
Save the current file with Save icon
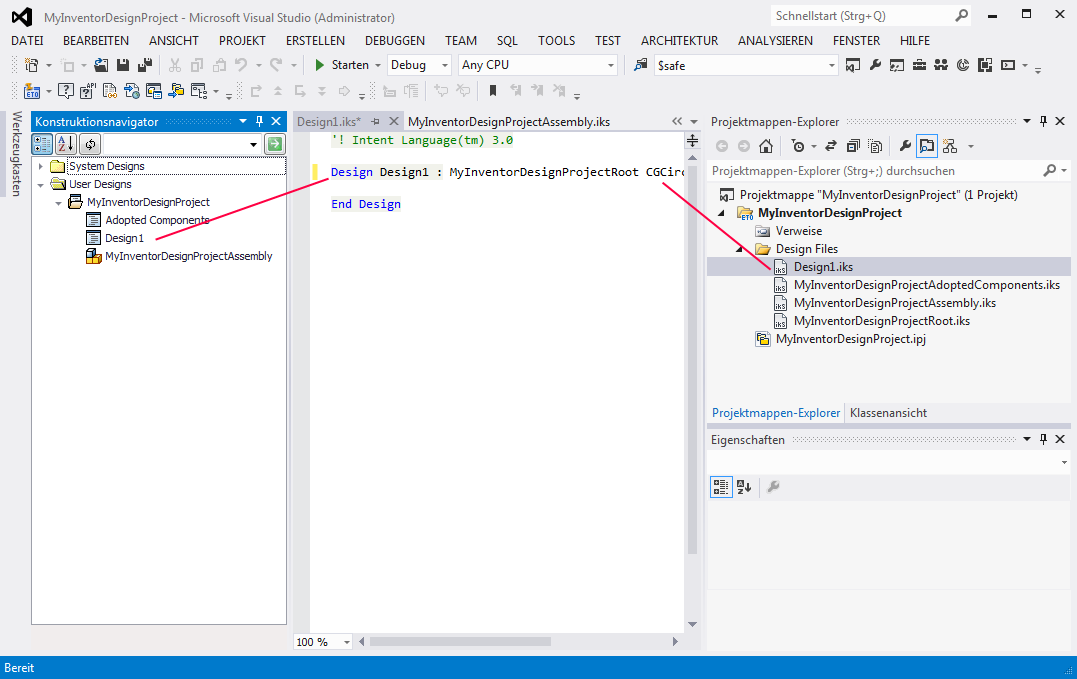click(123, 65)
